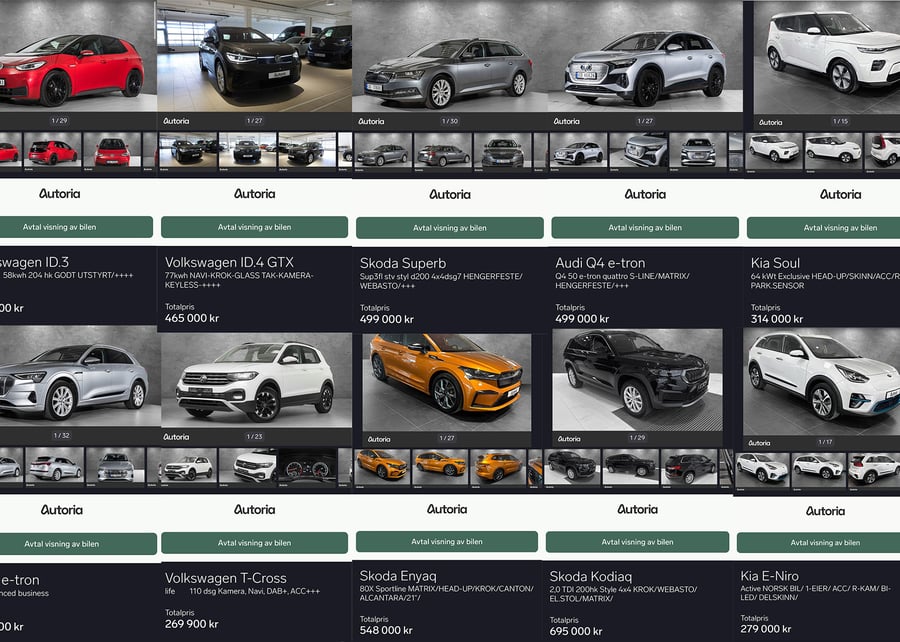The height and width of the screenshot is (642, 900).
Task: Select the first small thumbnail of Kia Soul
Action: pyautogui.click(x=774, y=152)
